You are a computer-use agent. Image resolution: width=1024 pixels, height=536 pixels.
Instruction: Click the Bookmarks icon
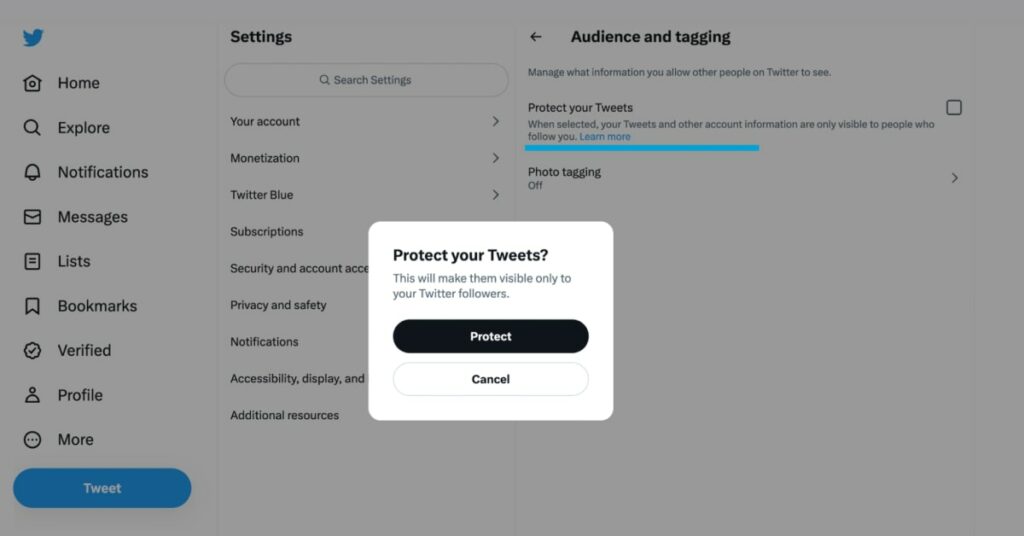tap(32, 306)
